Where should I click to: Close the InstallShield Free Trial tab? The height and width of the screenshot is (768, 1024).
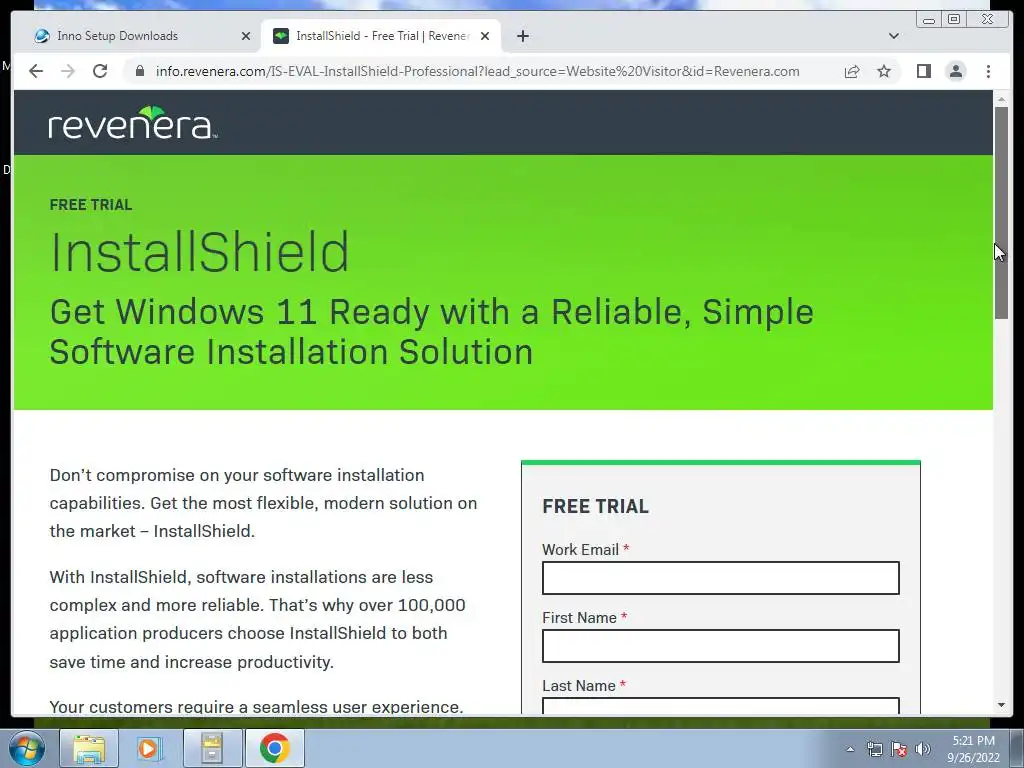485,36
